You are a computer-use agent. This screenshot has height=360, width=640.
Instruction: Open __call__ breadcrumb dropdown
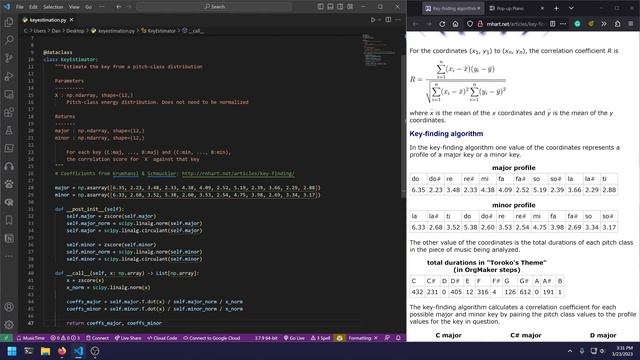click(193, 31)
